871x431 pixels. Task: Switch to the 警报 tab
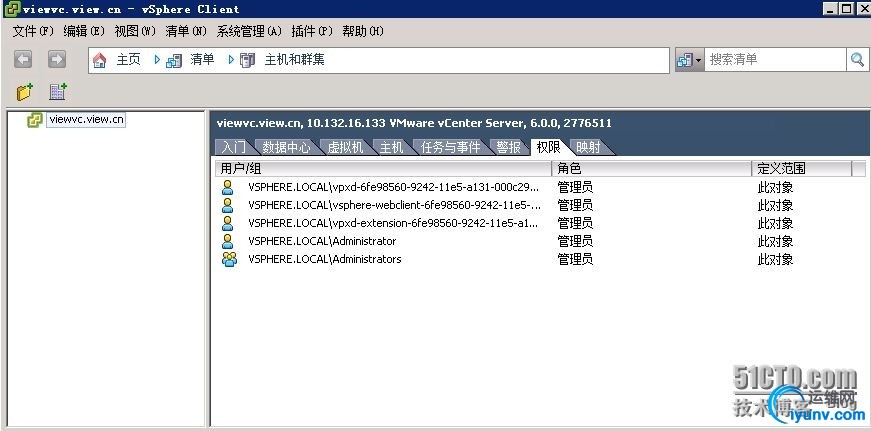pyautogui.click(x=509, y=147)
